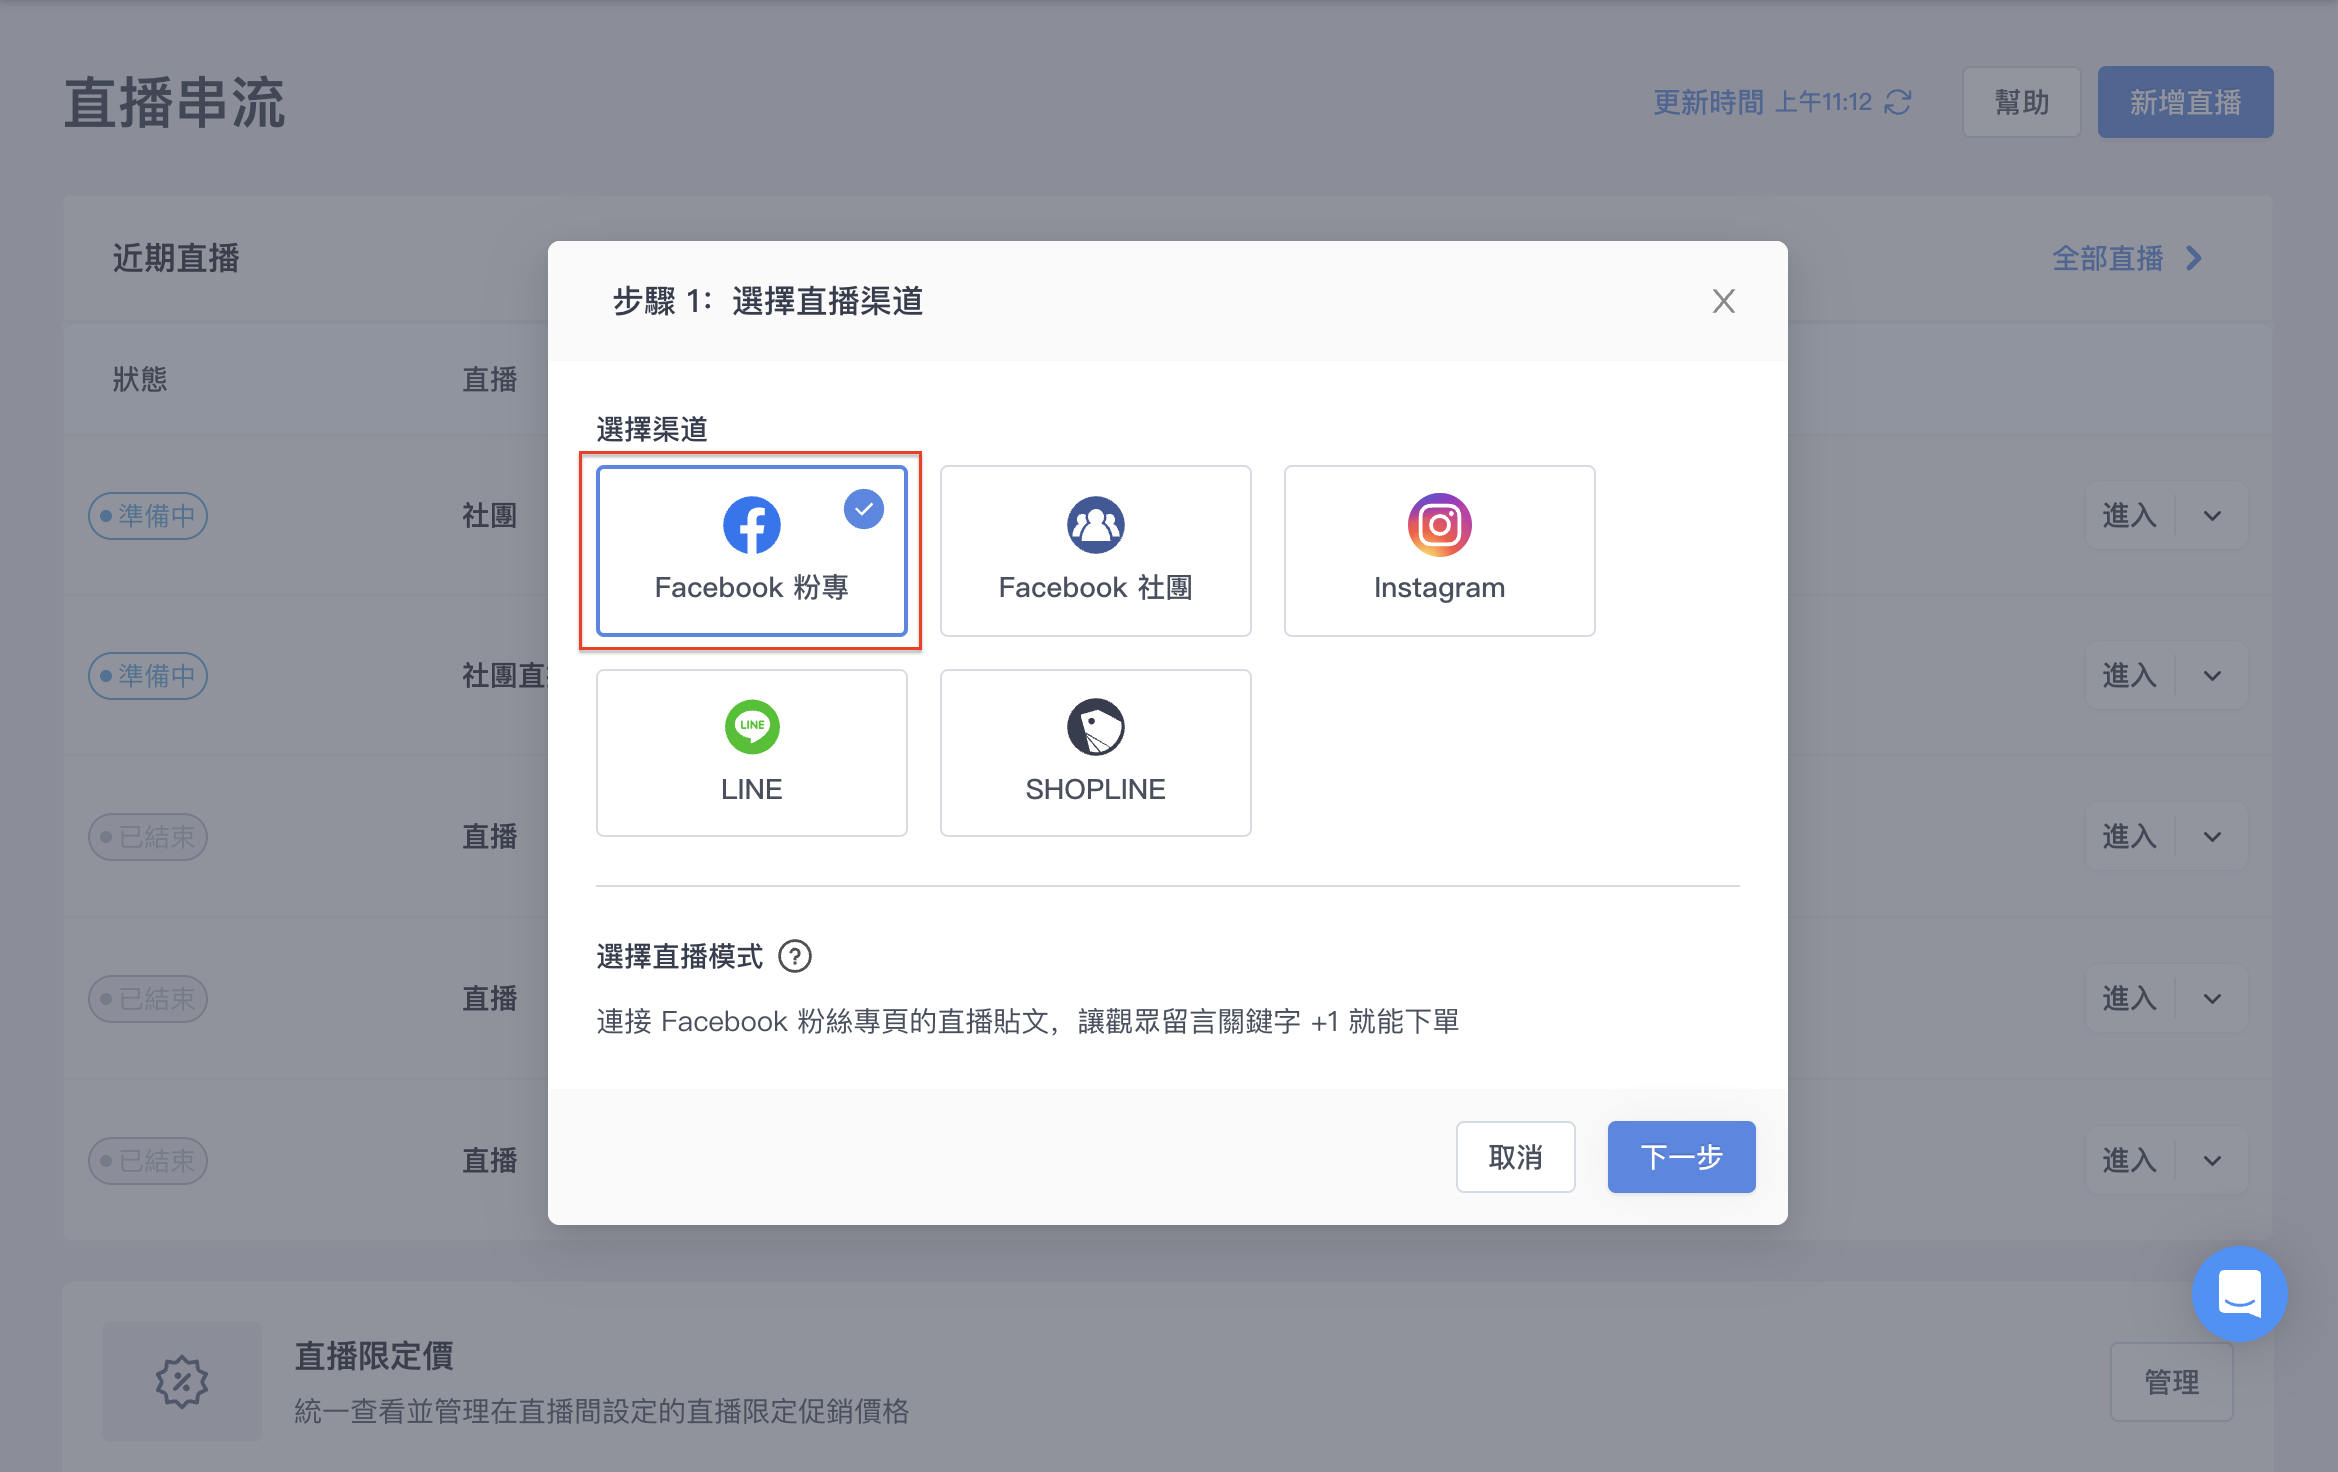Open the 全部直播 link

pos(2107,259)
